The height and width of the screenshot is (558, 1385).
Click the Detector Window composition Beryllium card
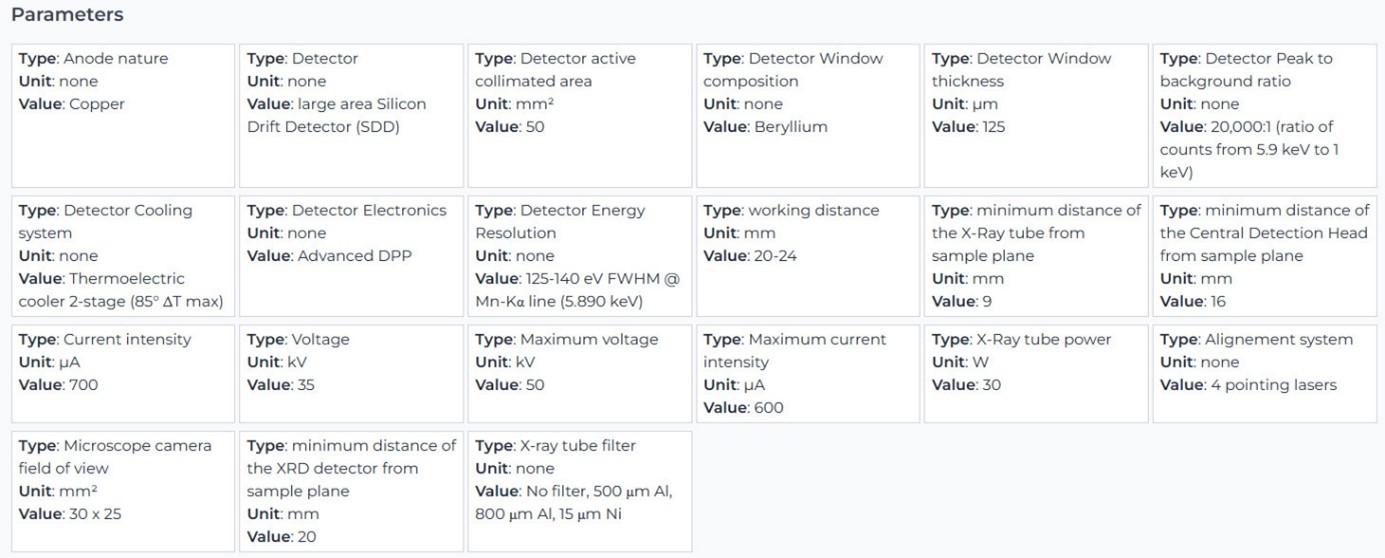807,115
